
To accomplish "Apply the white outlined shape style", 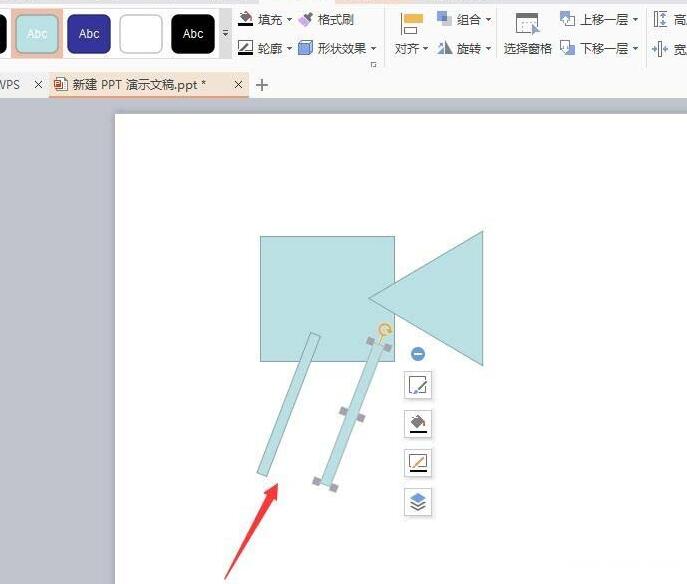I will point(141,34).
